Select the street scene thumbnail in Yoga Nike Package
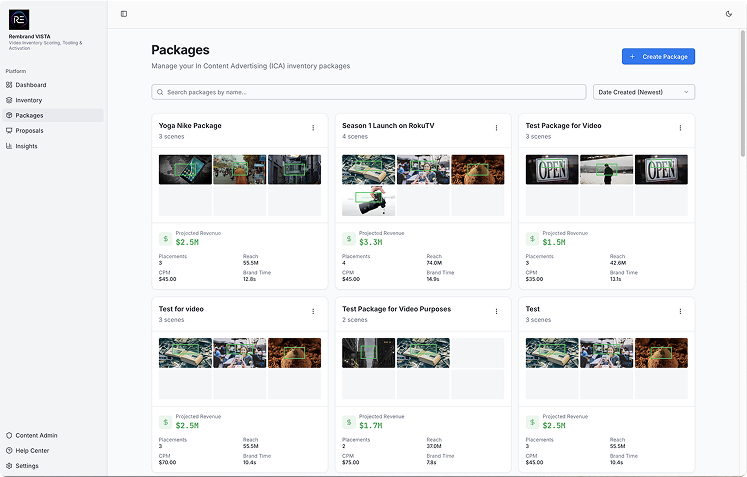 pos(240,169)
